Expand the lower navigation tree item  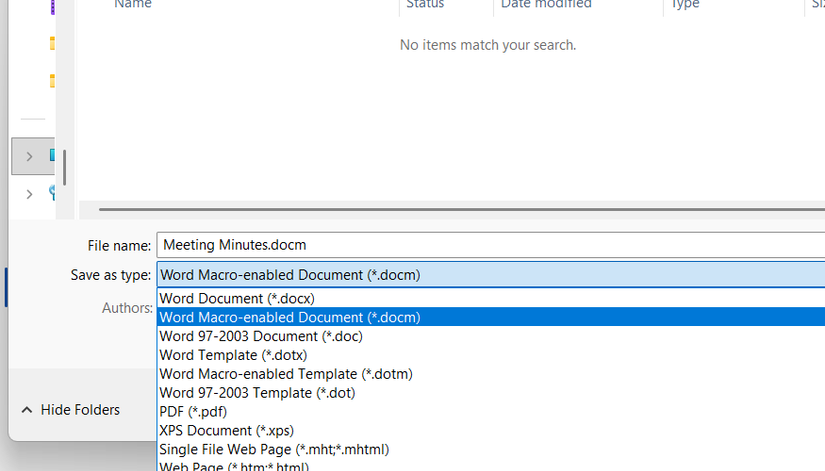[29, 194]
